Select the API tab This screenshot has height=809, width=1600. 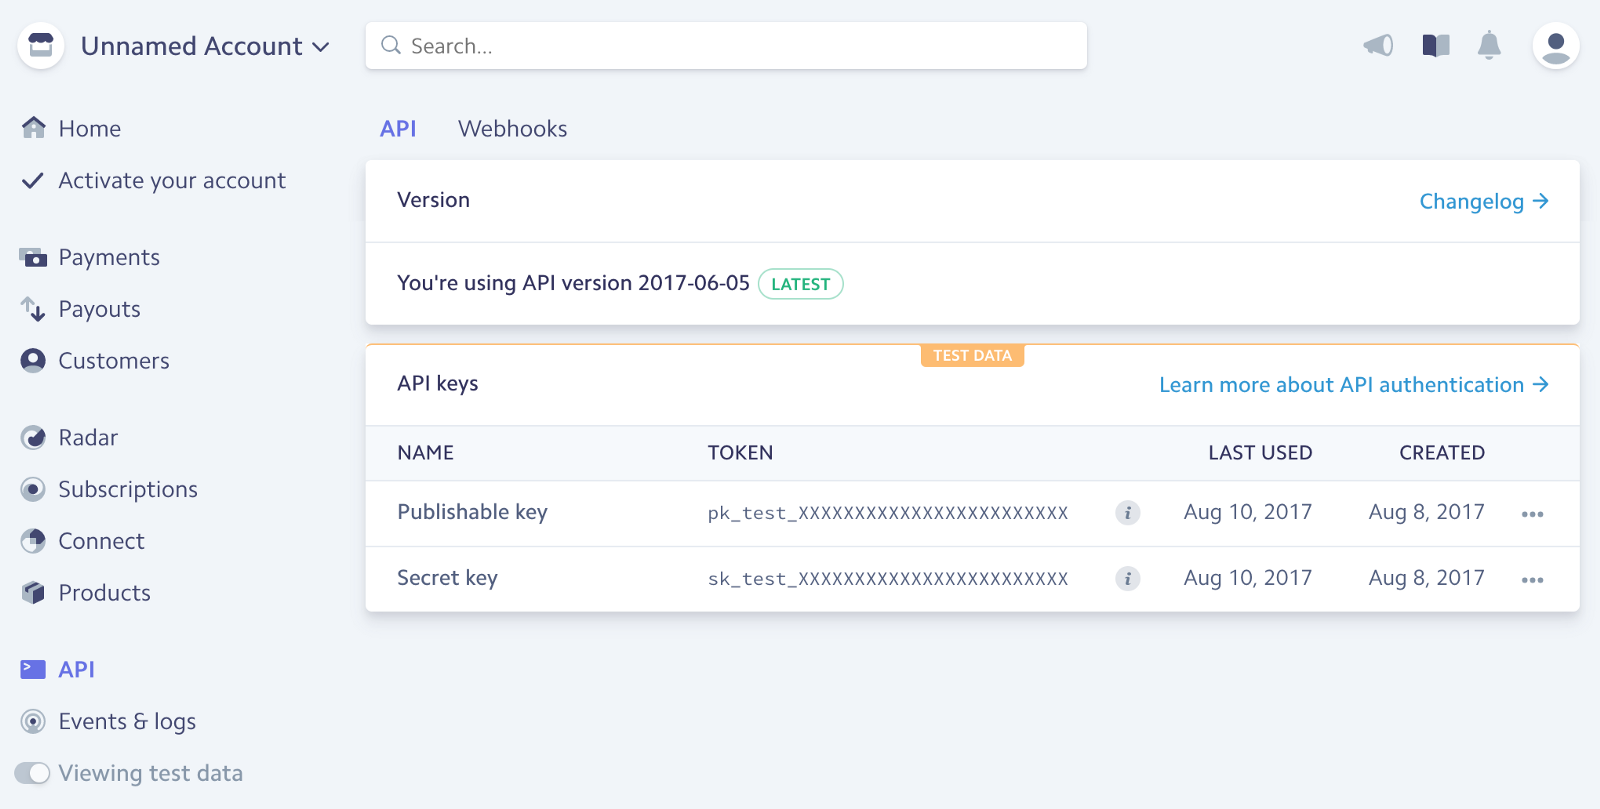[398, 129]
